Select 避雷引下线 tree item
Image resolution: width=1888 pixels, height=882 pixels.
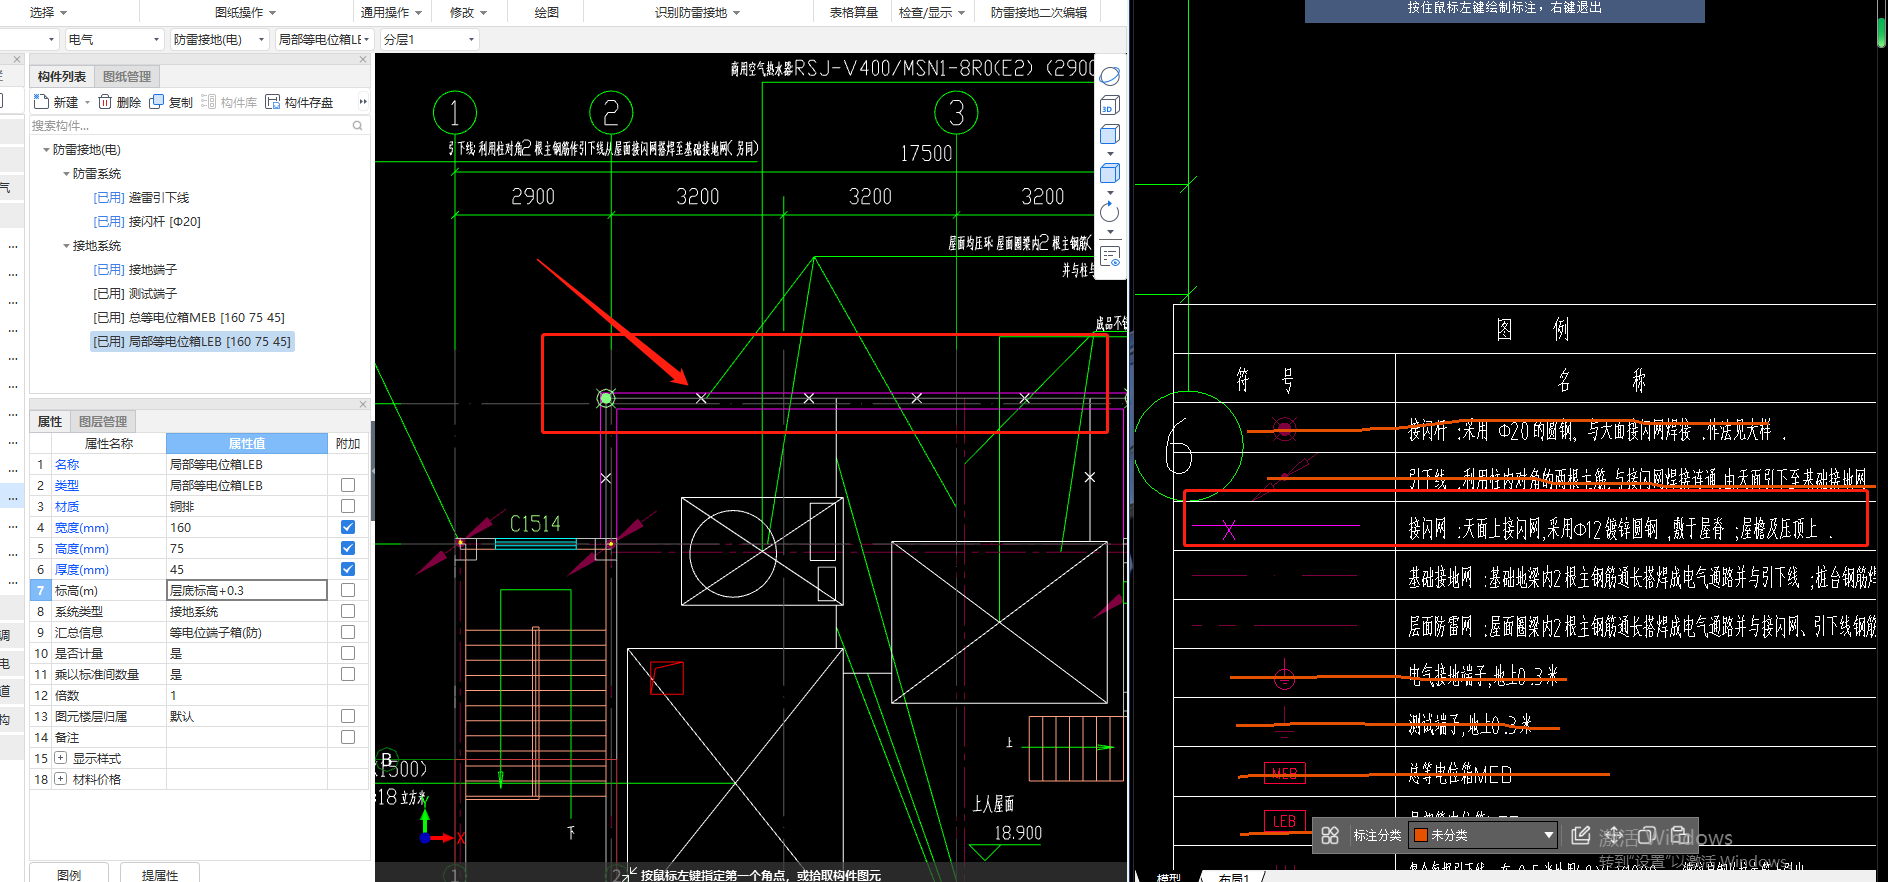click(x=141, y=198)
